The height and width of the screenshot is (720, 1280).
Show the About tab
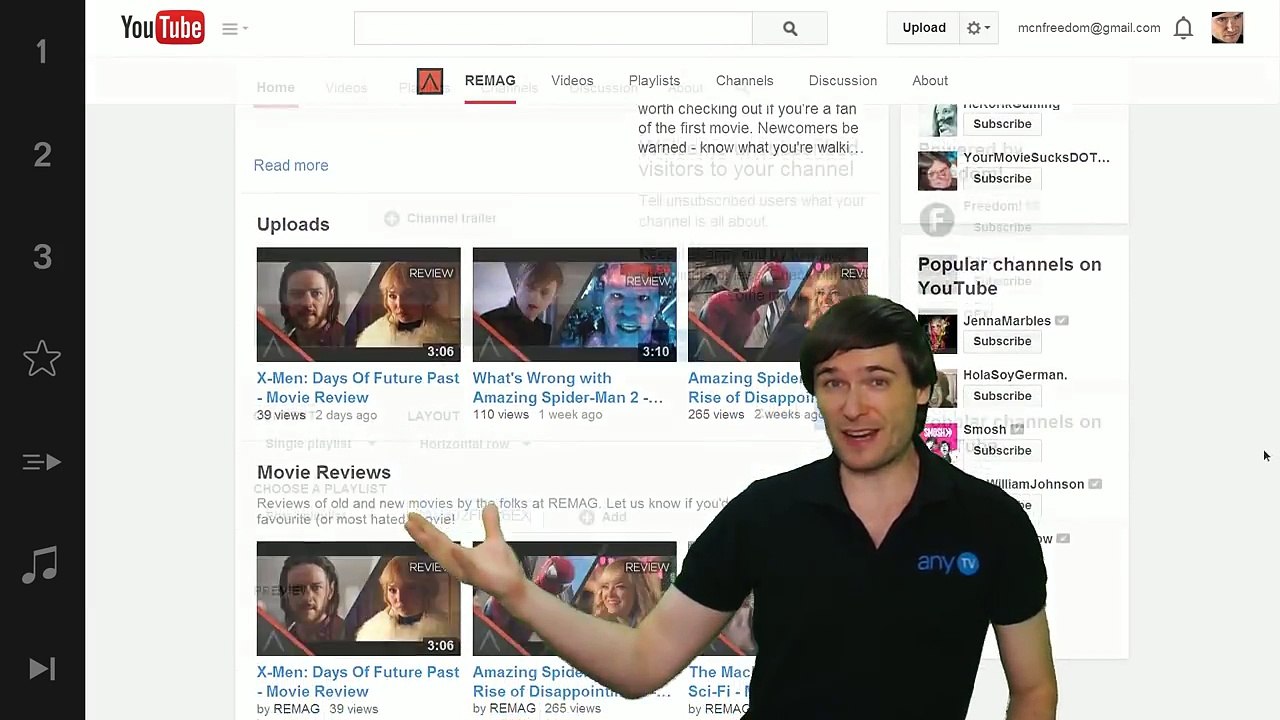(930, 81)
